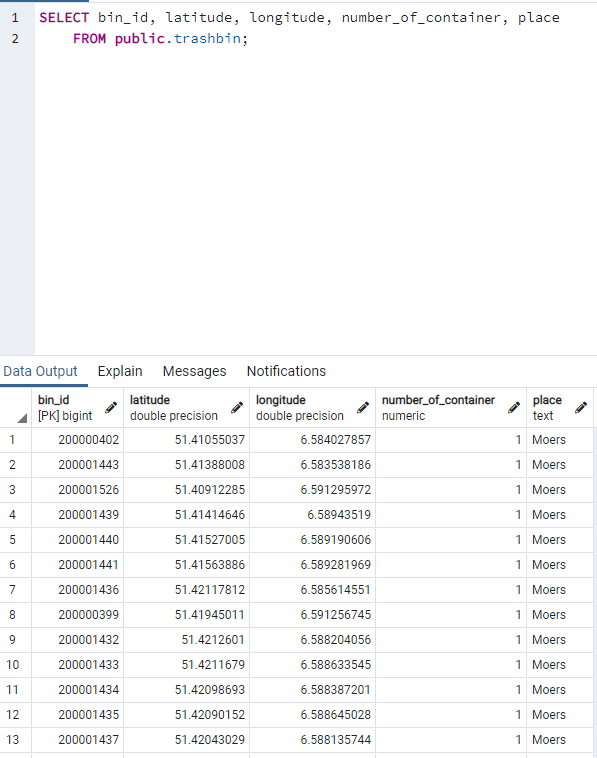This screenshot has height=758, width=597.
Task: Click longitude cell 6.58943519
Action: click(x=313, y=515)
